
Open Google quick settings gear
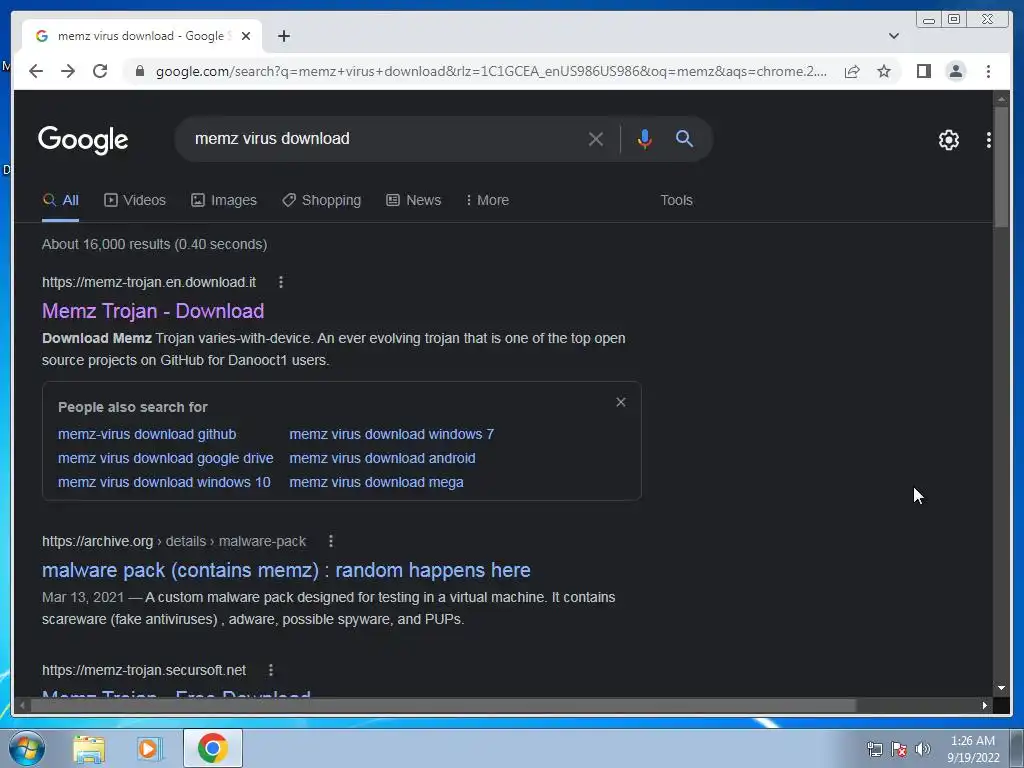pos(948,140)
